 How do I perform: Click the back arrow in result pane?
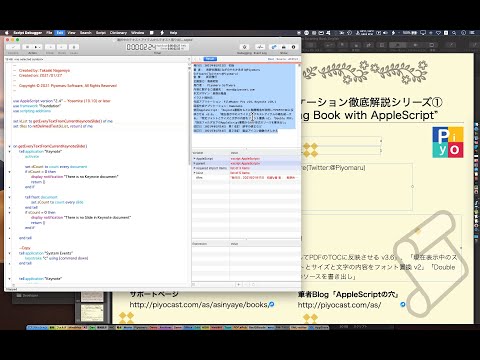click(195, 59)
